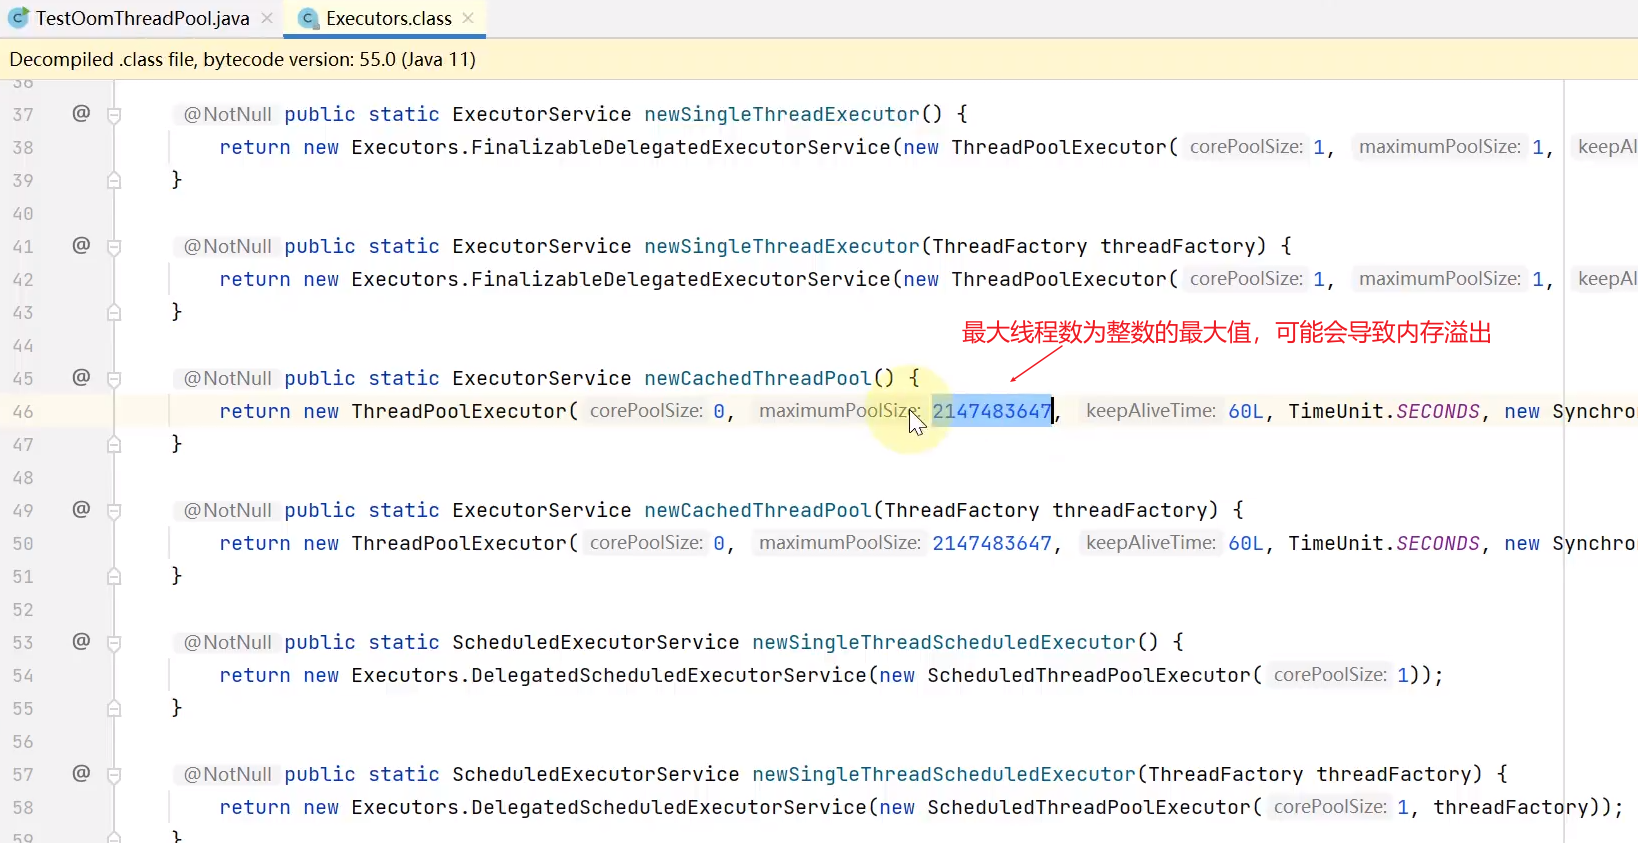Close the Executors.class tab
Screen dimensions: 1638x843
(x=468, y=18)
